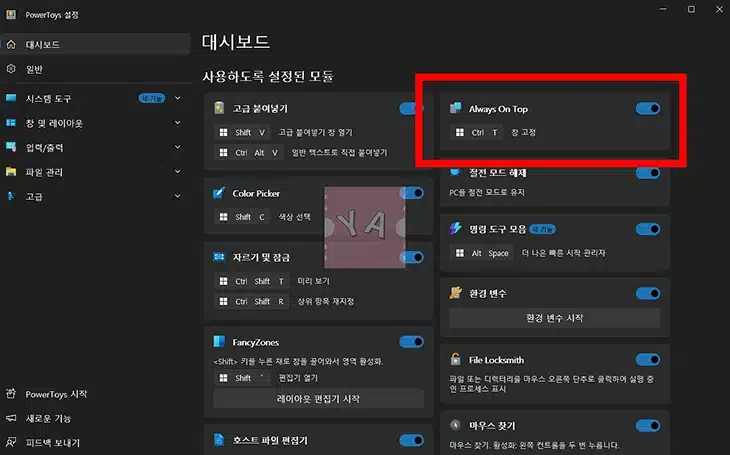The height and width of the screenshot is (455, 730).
Task: Click the 미리 보기 shortcut label
Action: tap(313, 281)
